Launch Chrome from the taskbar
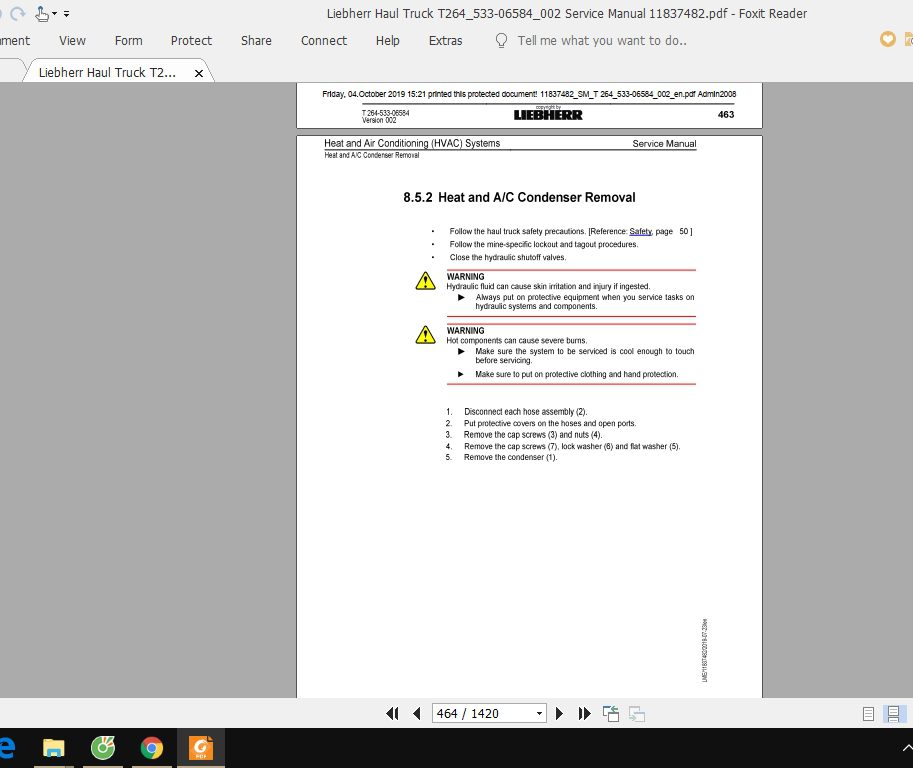This screenshot has height=768, width=913. coord(151,747)
